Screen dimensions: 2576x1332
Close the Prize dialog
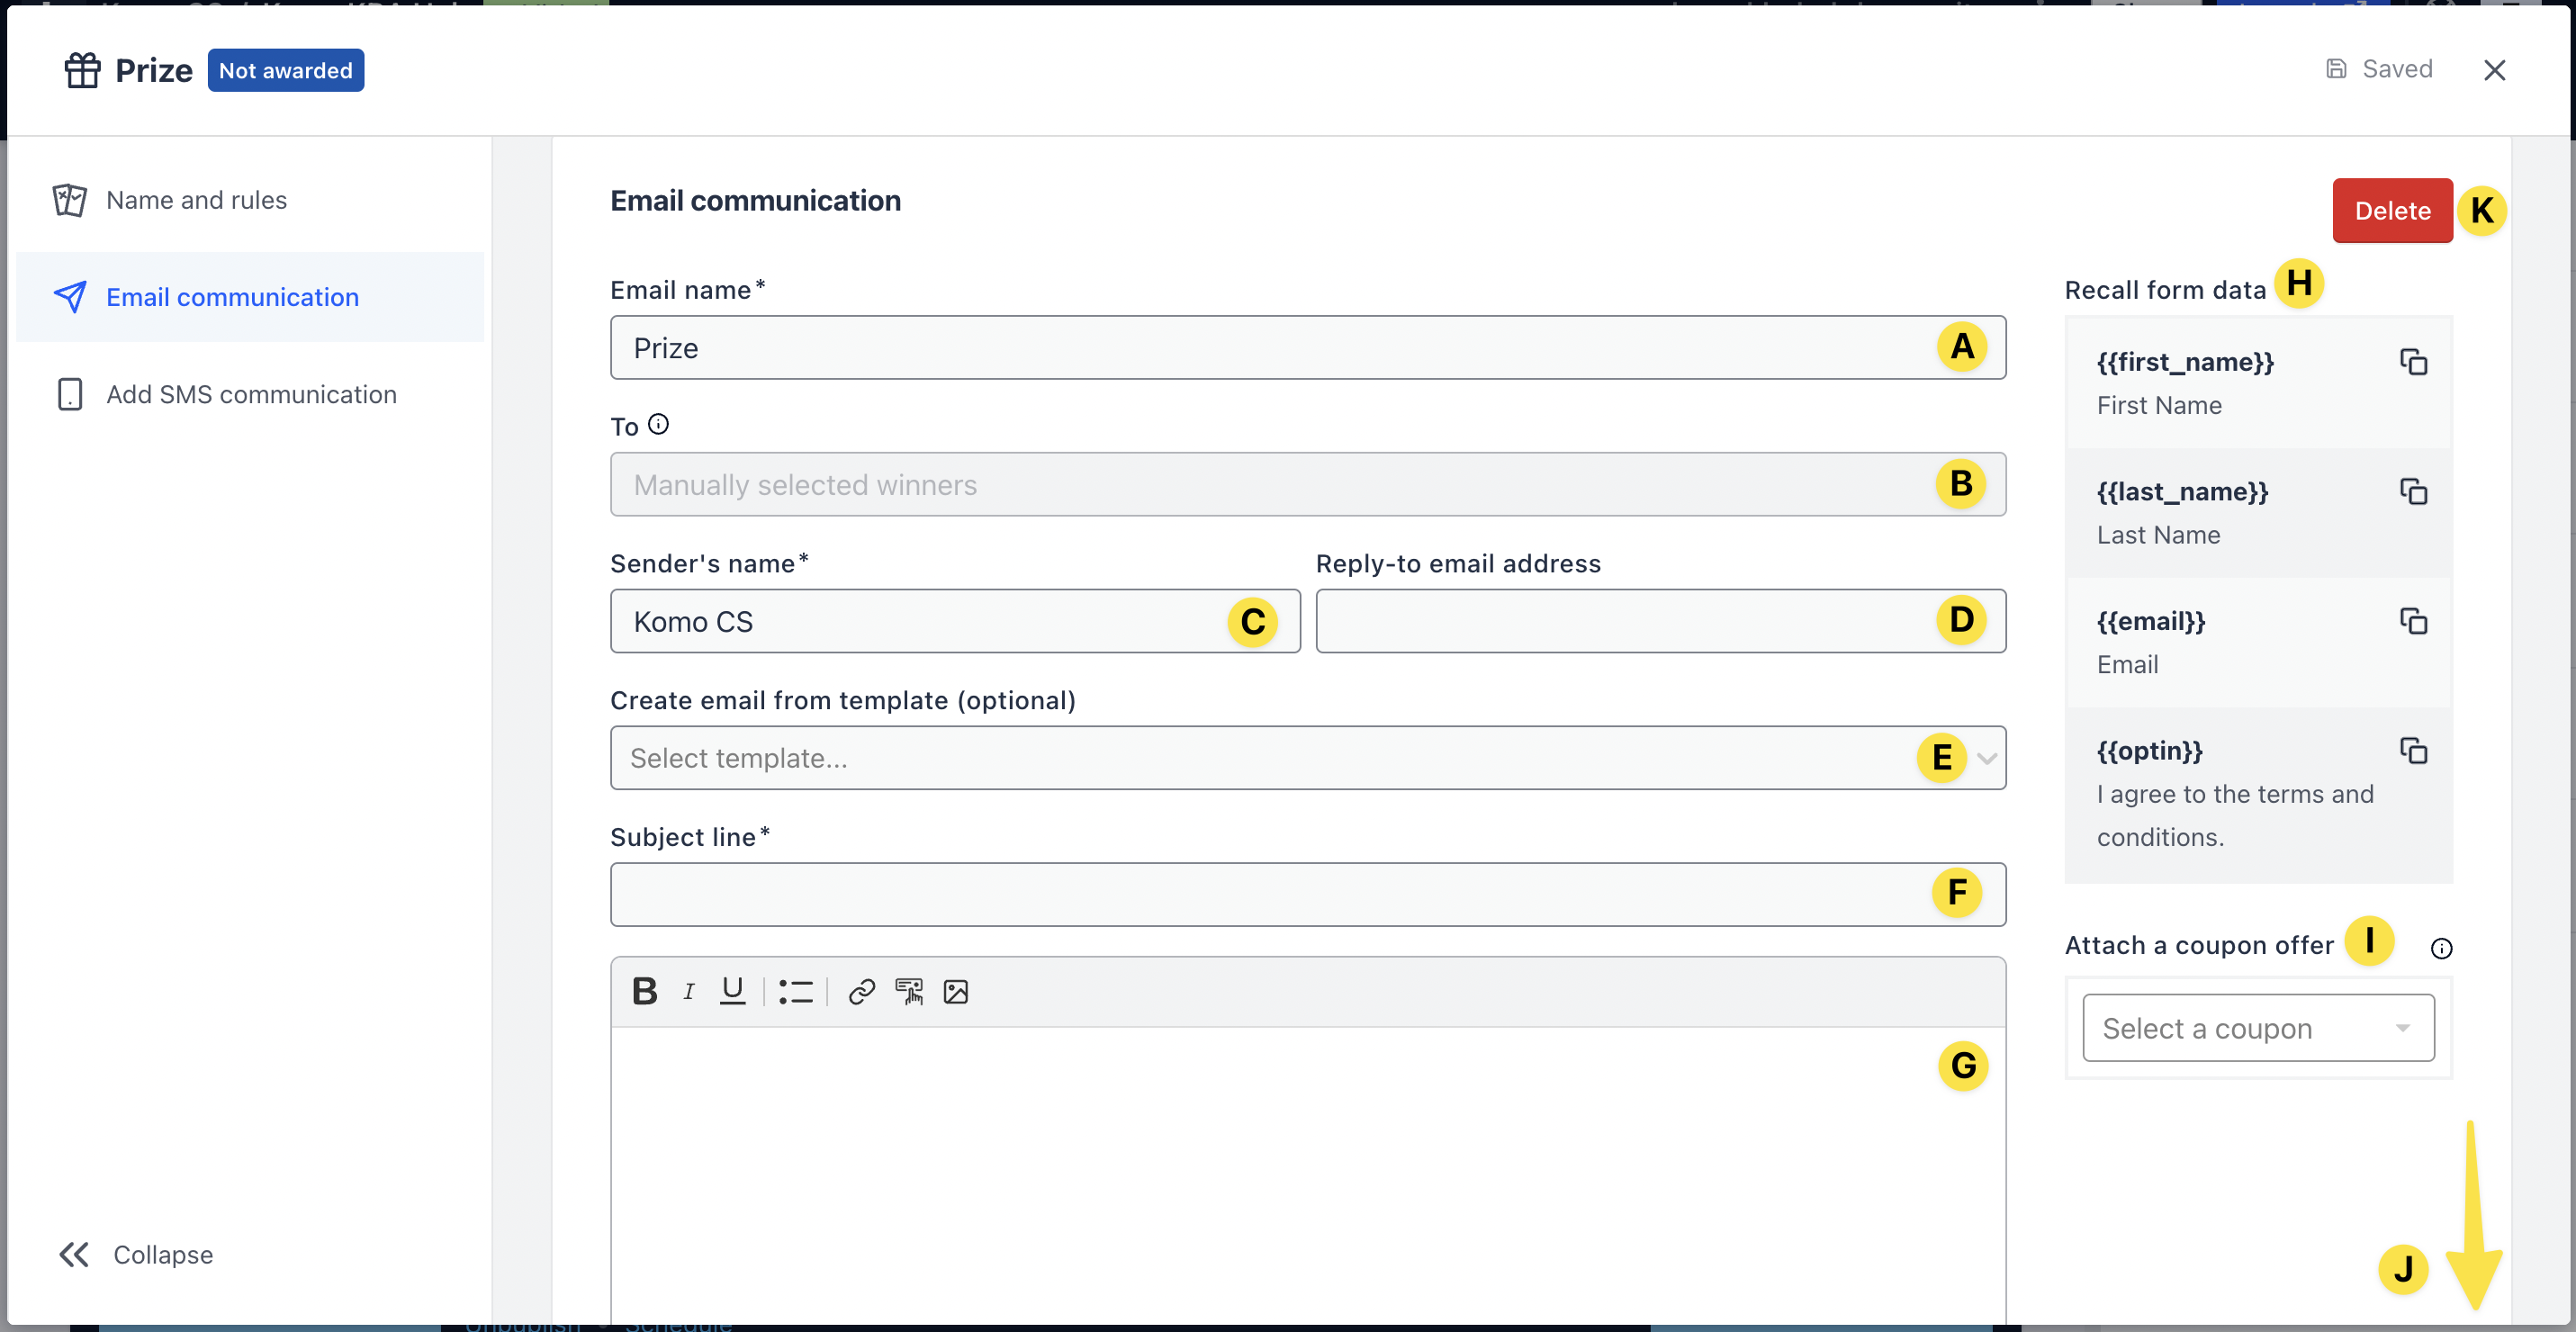[x=2494, y=70]
